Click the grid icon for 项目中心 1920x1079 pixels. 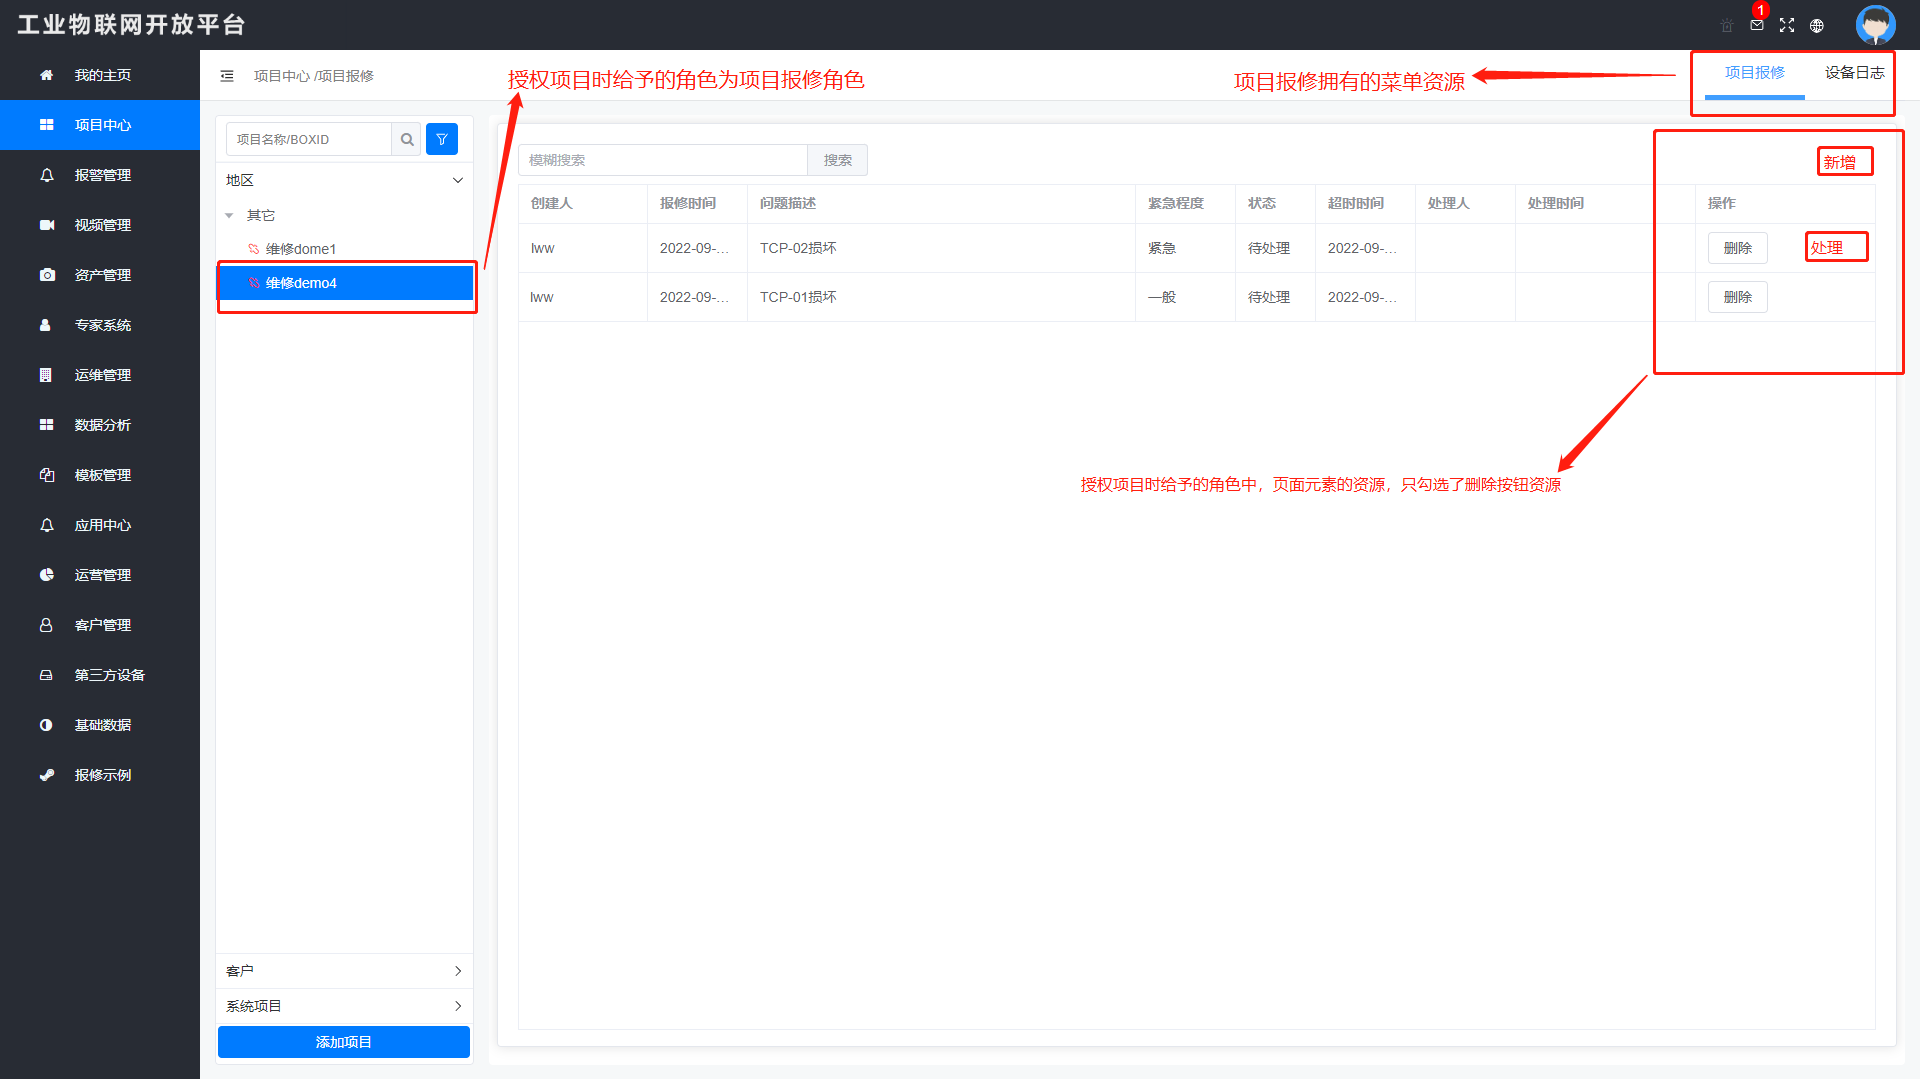click(46, 125)
